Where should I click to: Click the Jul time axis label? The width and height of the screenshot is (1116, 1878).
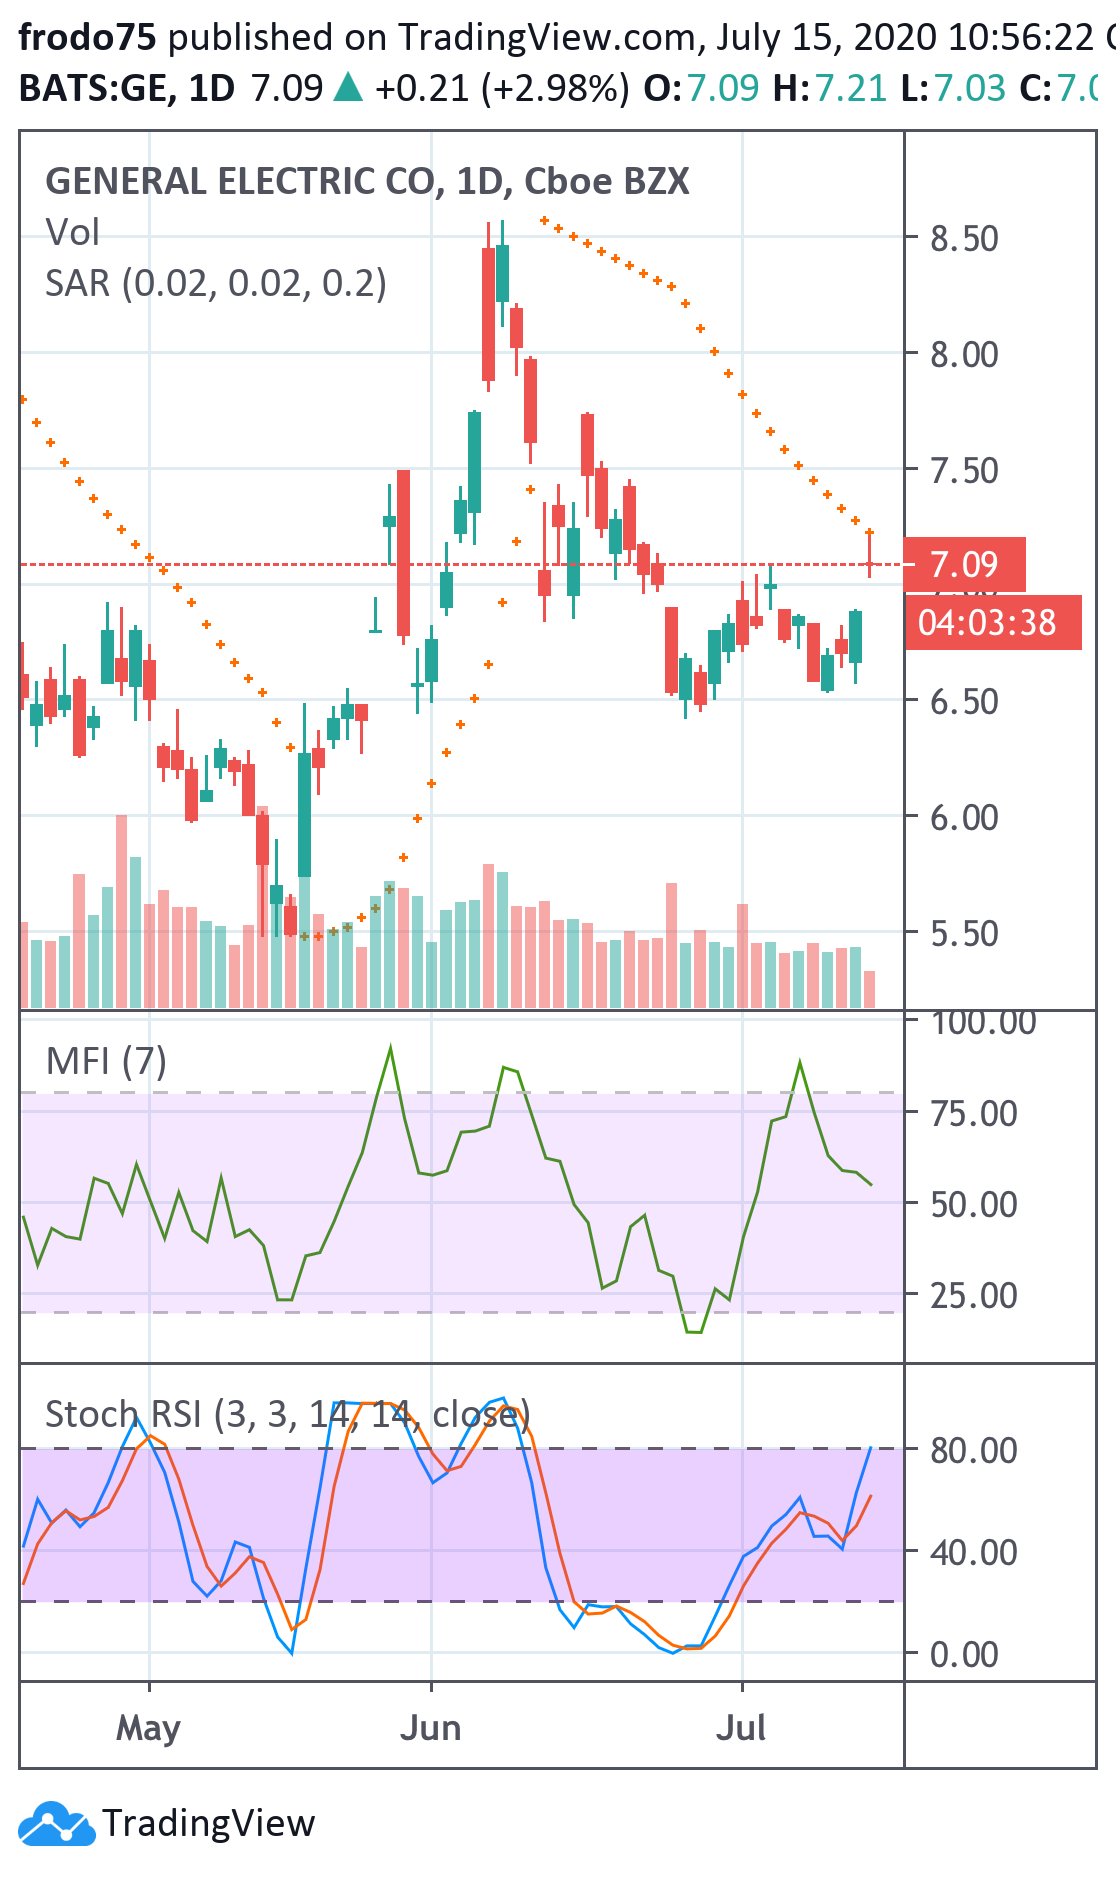[x=742, y=1728]
